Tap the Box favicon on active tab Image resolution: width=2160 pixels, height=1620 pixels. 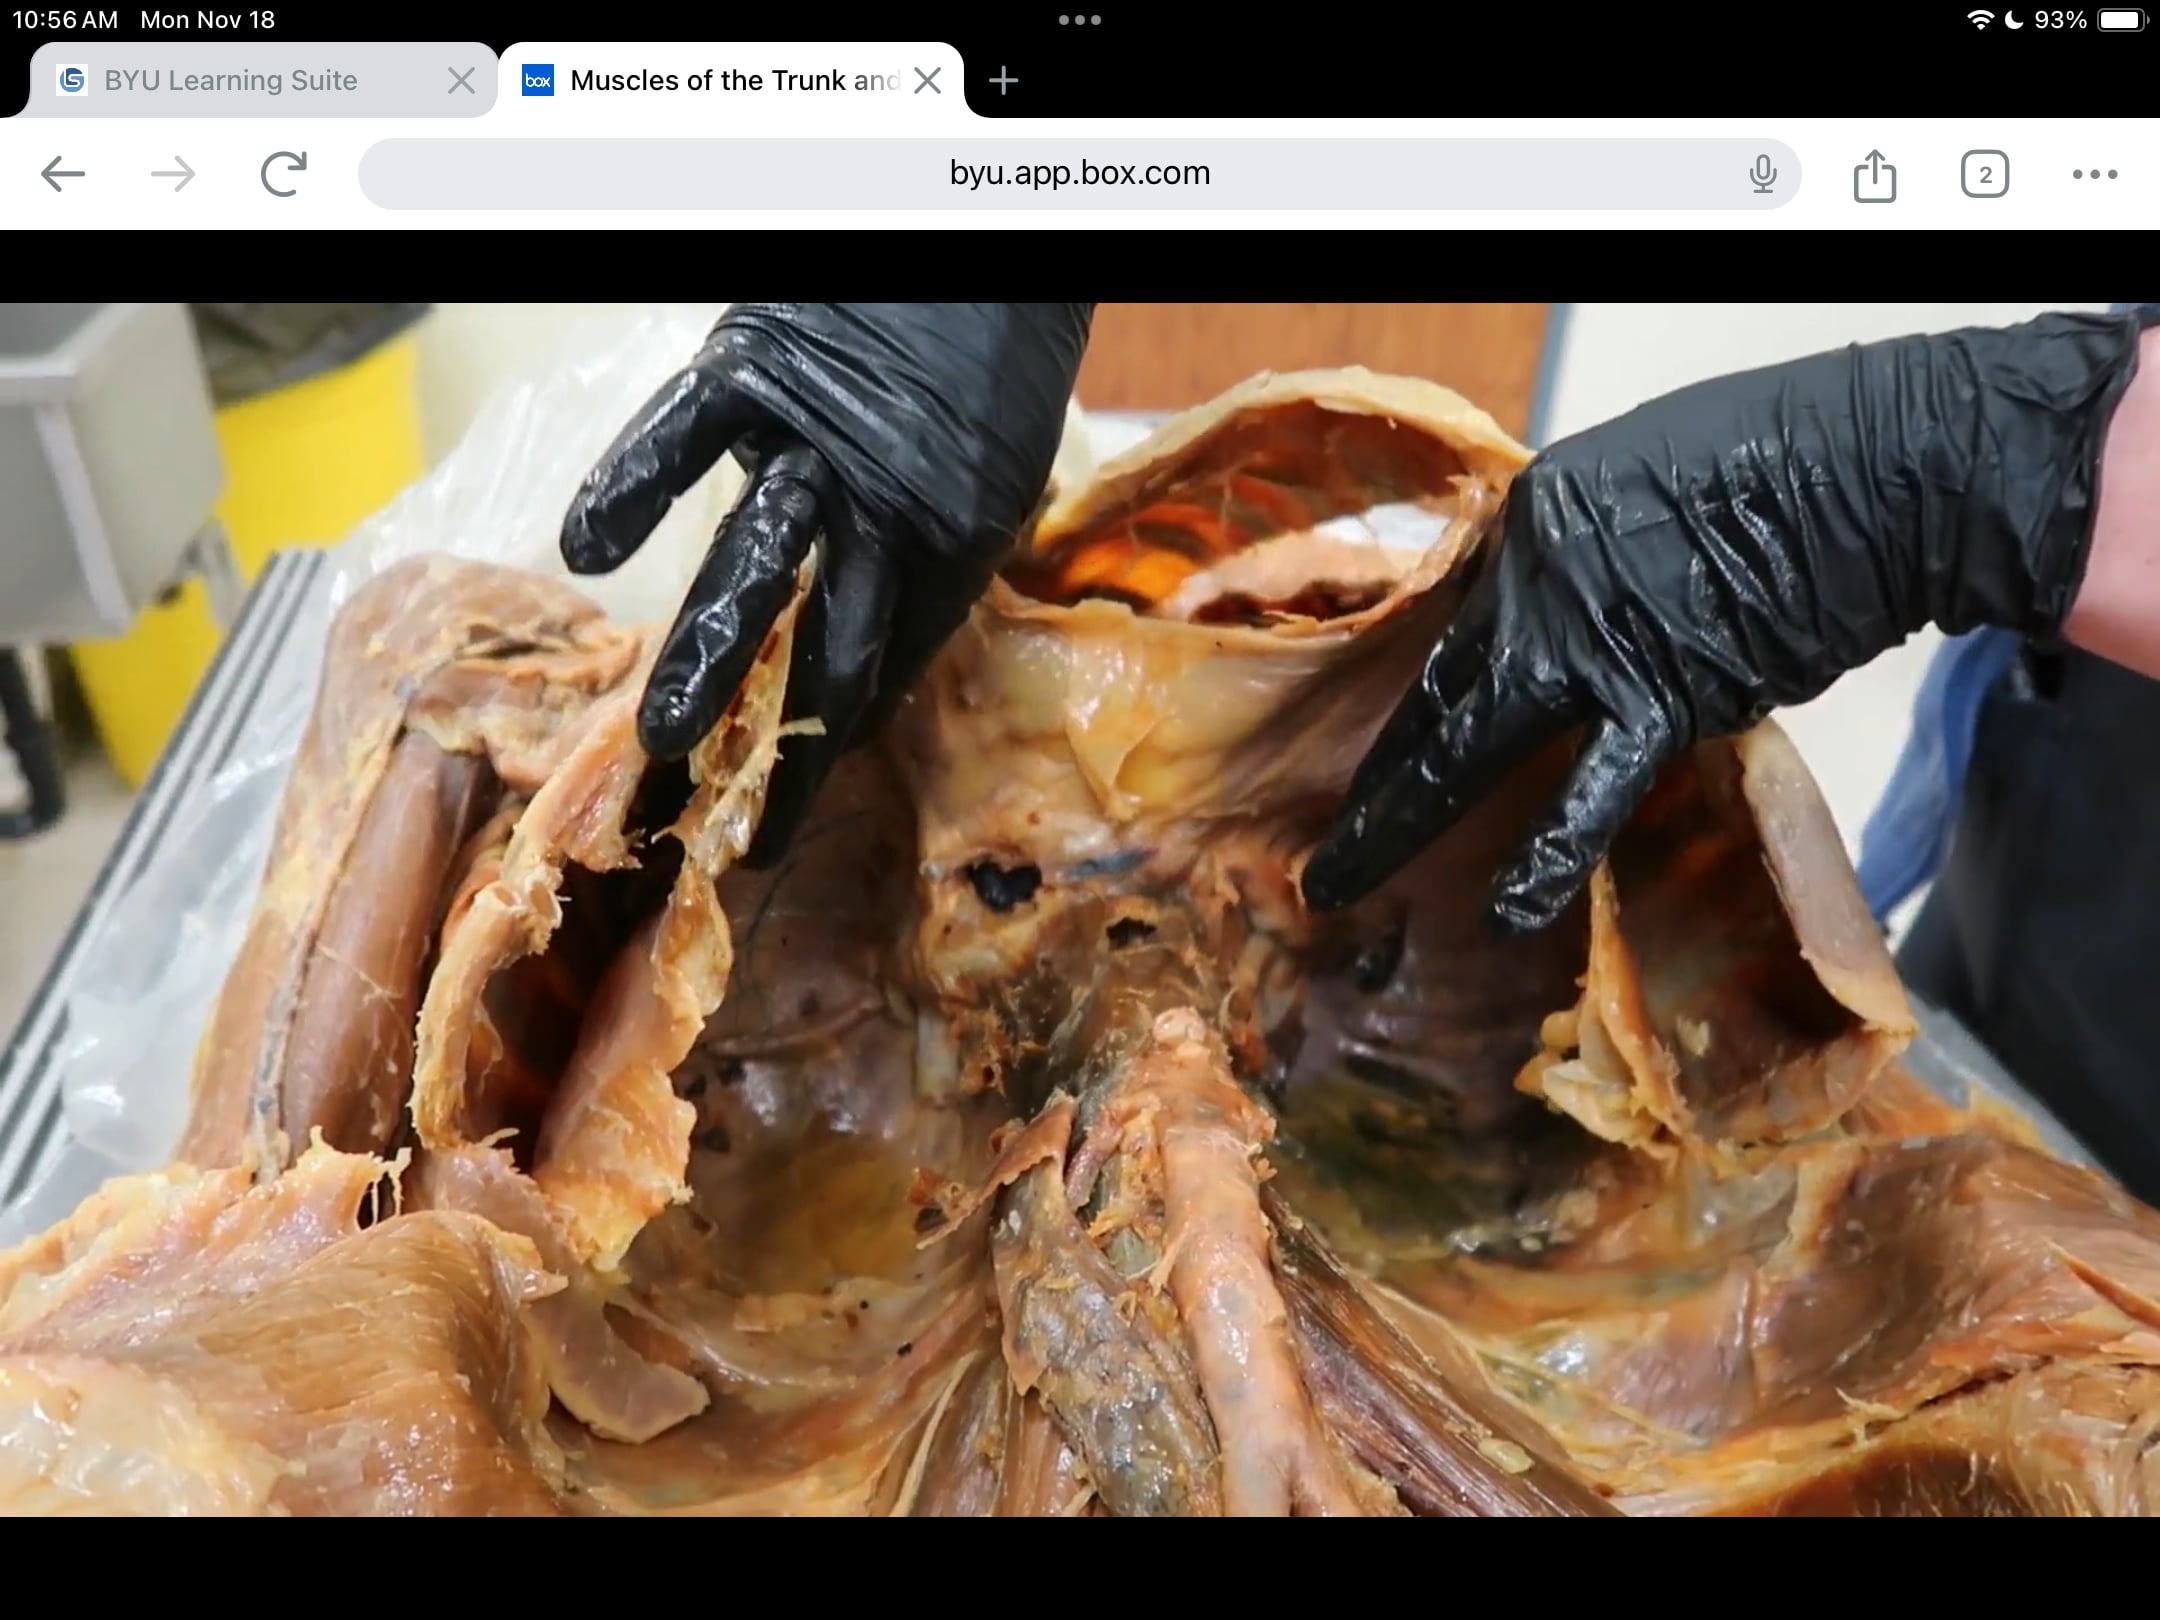click(x=538, y=80)
